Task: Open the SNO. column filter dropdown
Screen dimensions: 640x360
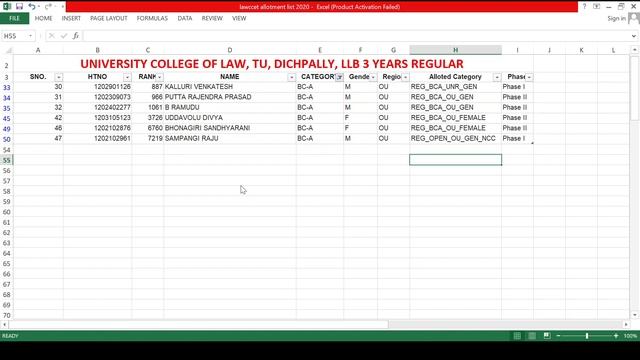Action: (59, 77)
